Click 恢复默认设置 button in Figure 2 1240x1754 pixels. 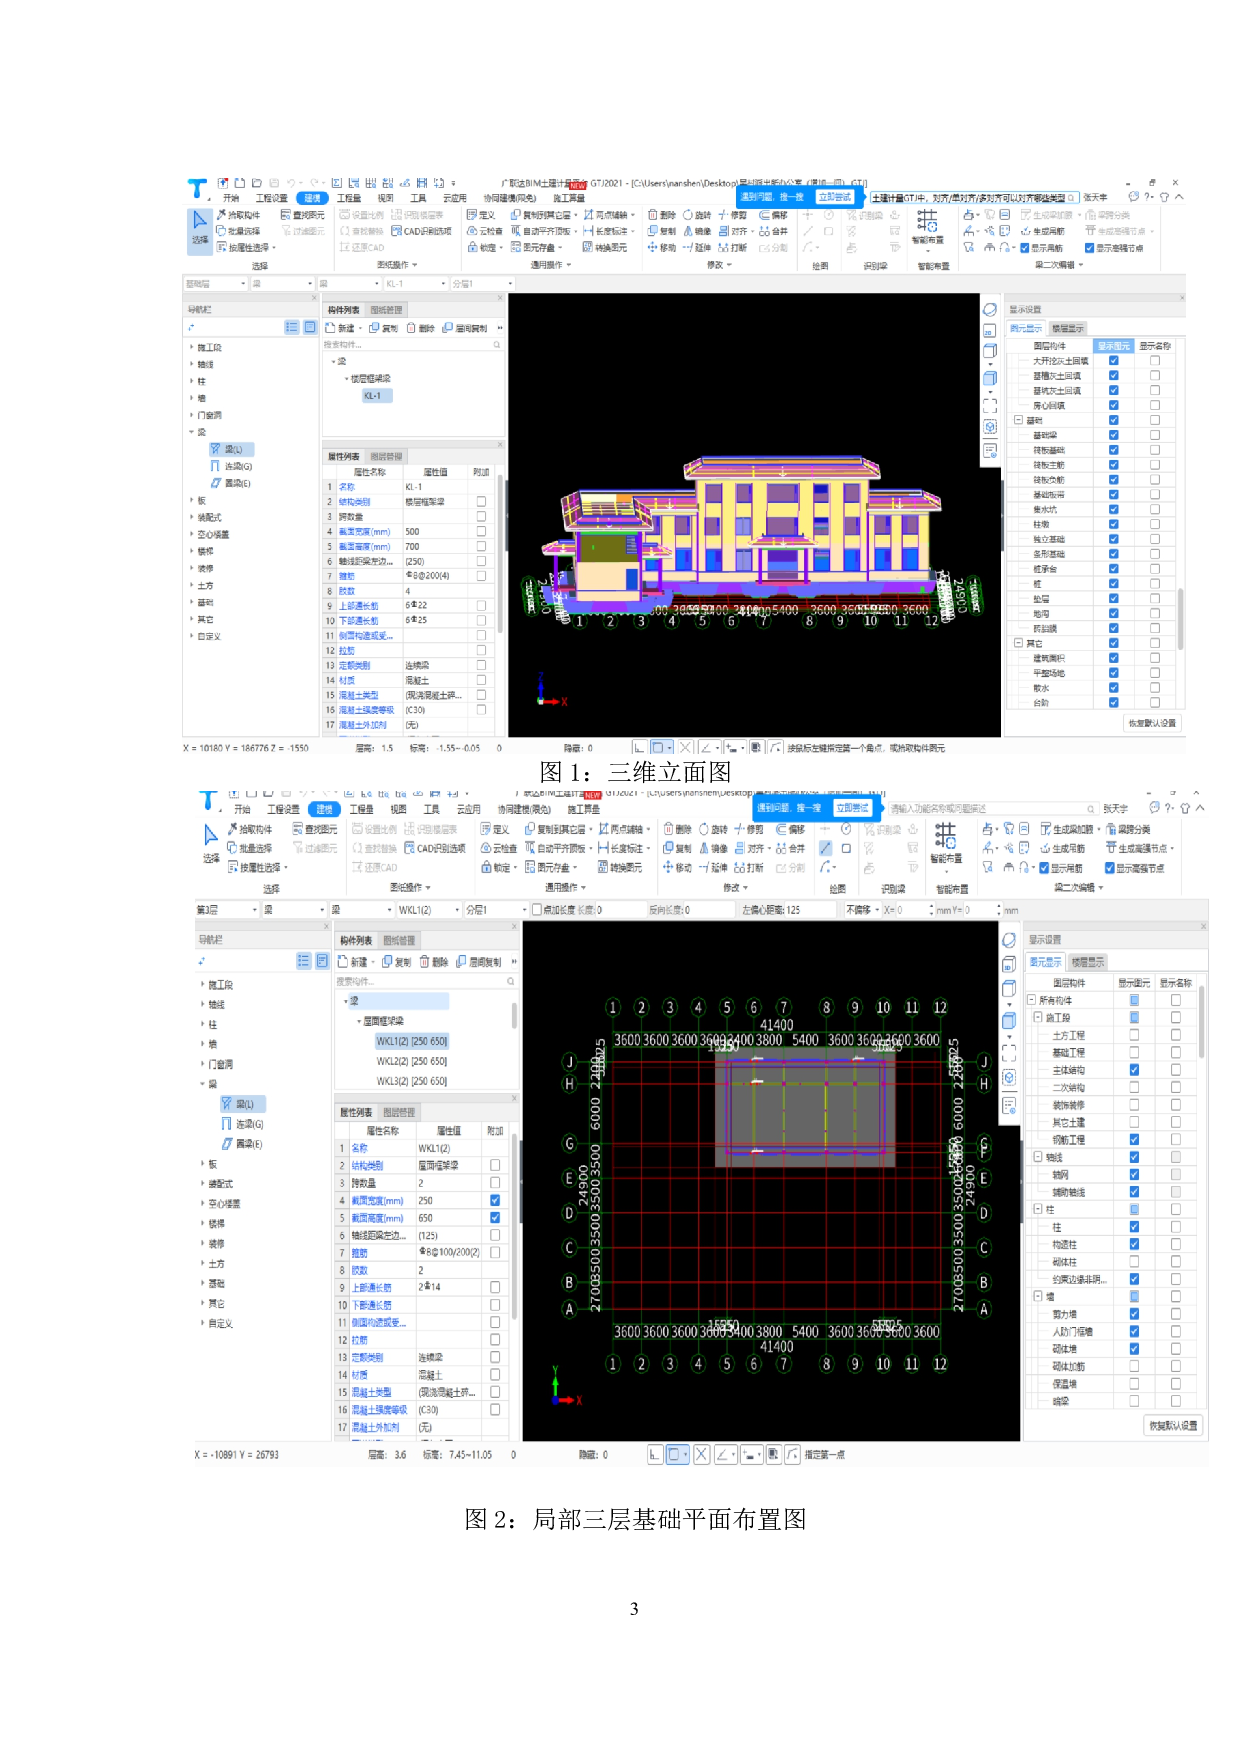tap(1172, 1425)
